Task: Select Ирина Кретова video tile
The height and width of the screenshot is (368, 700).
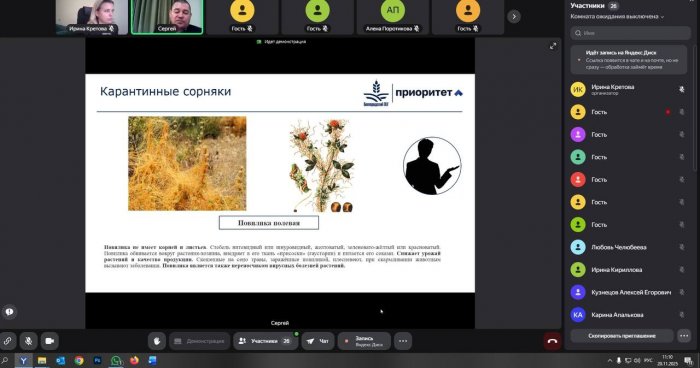Action: pos(92,17)
